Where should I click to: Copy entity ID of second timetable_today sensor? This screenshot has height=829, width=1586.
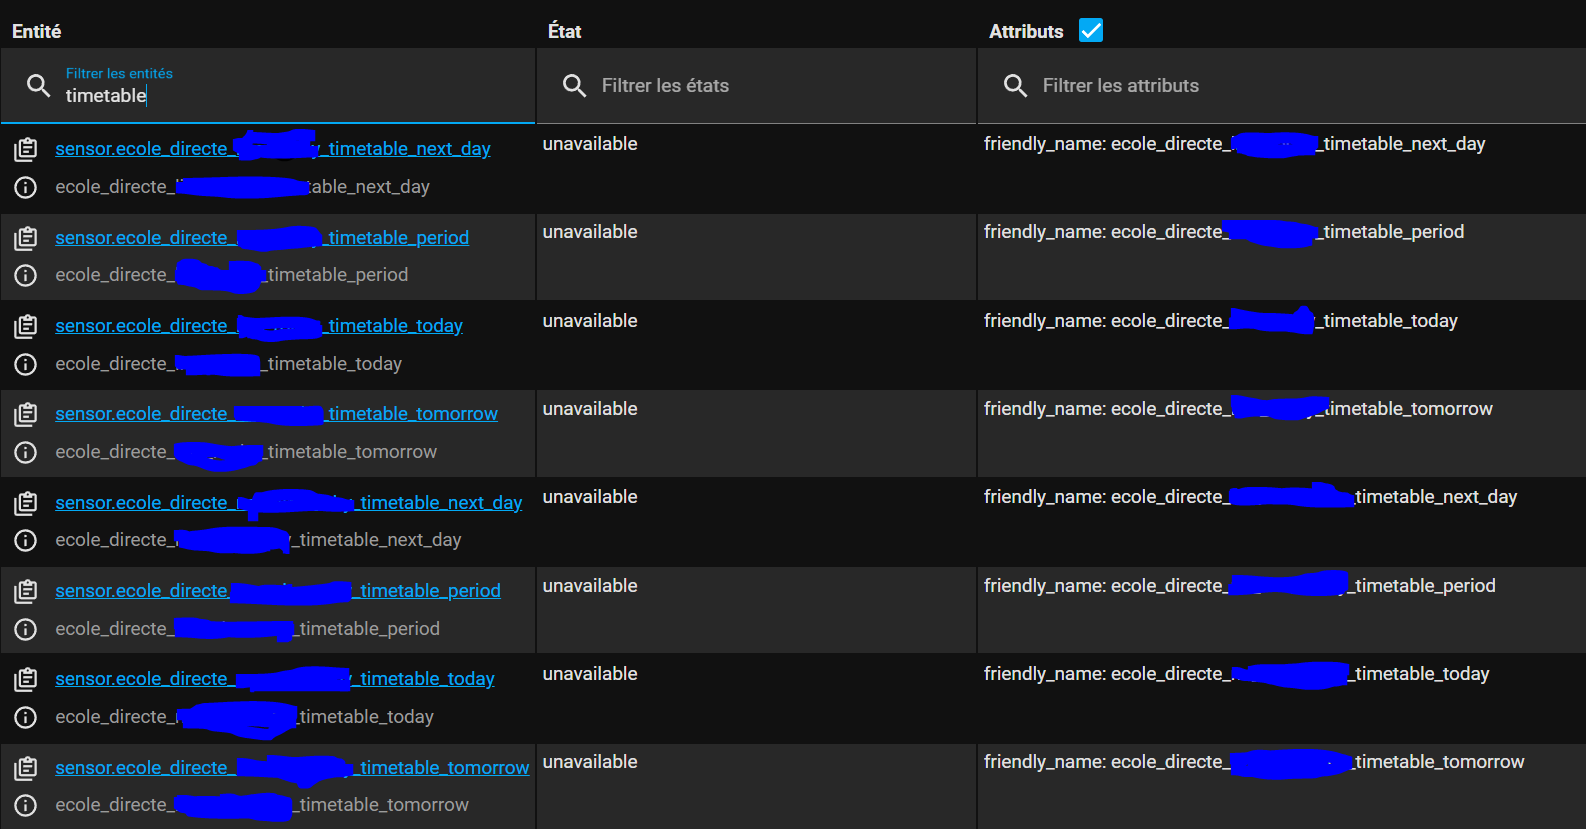tap(26, 680)
